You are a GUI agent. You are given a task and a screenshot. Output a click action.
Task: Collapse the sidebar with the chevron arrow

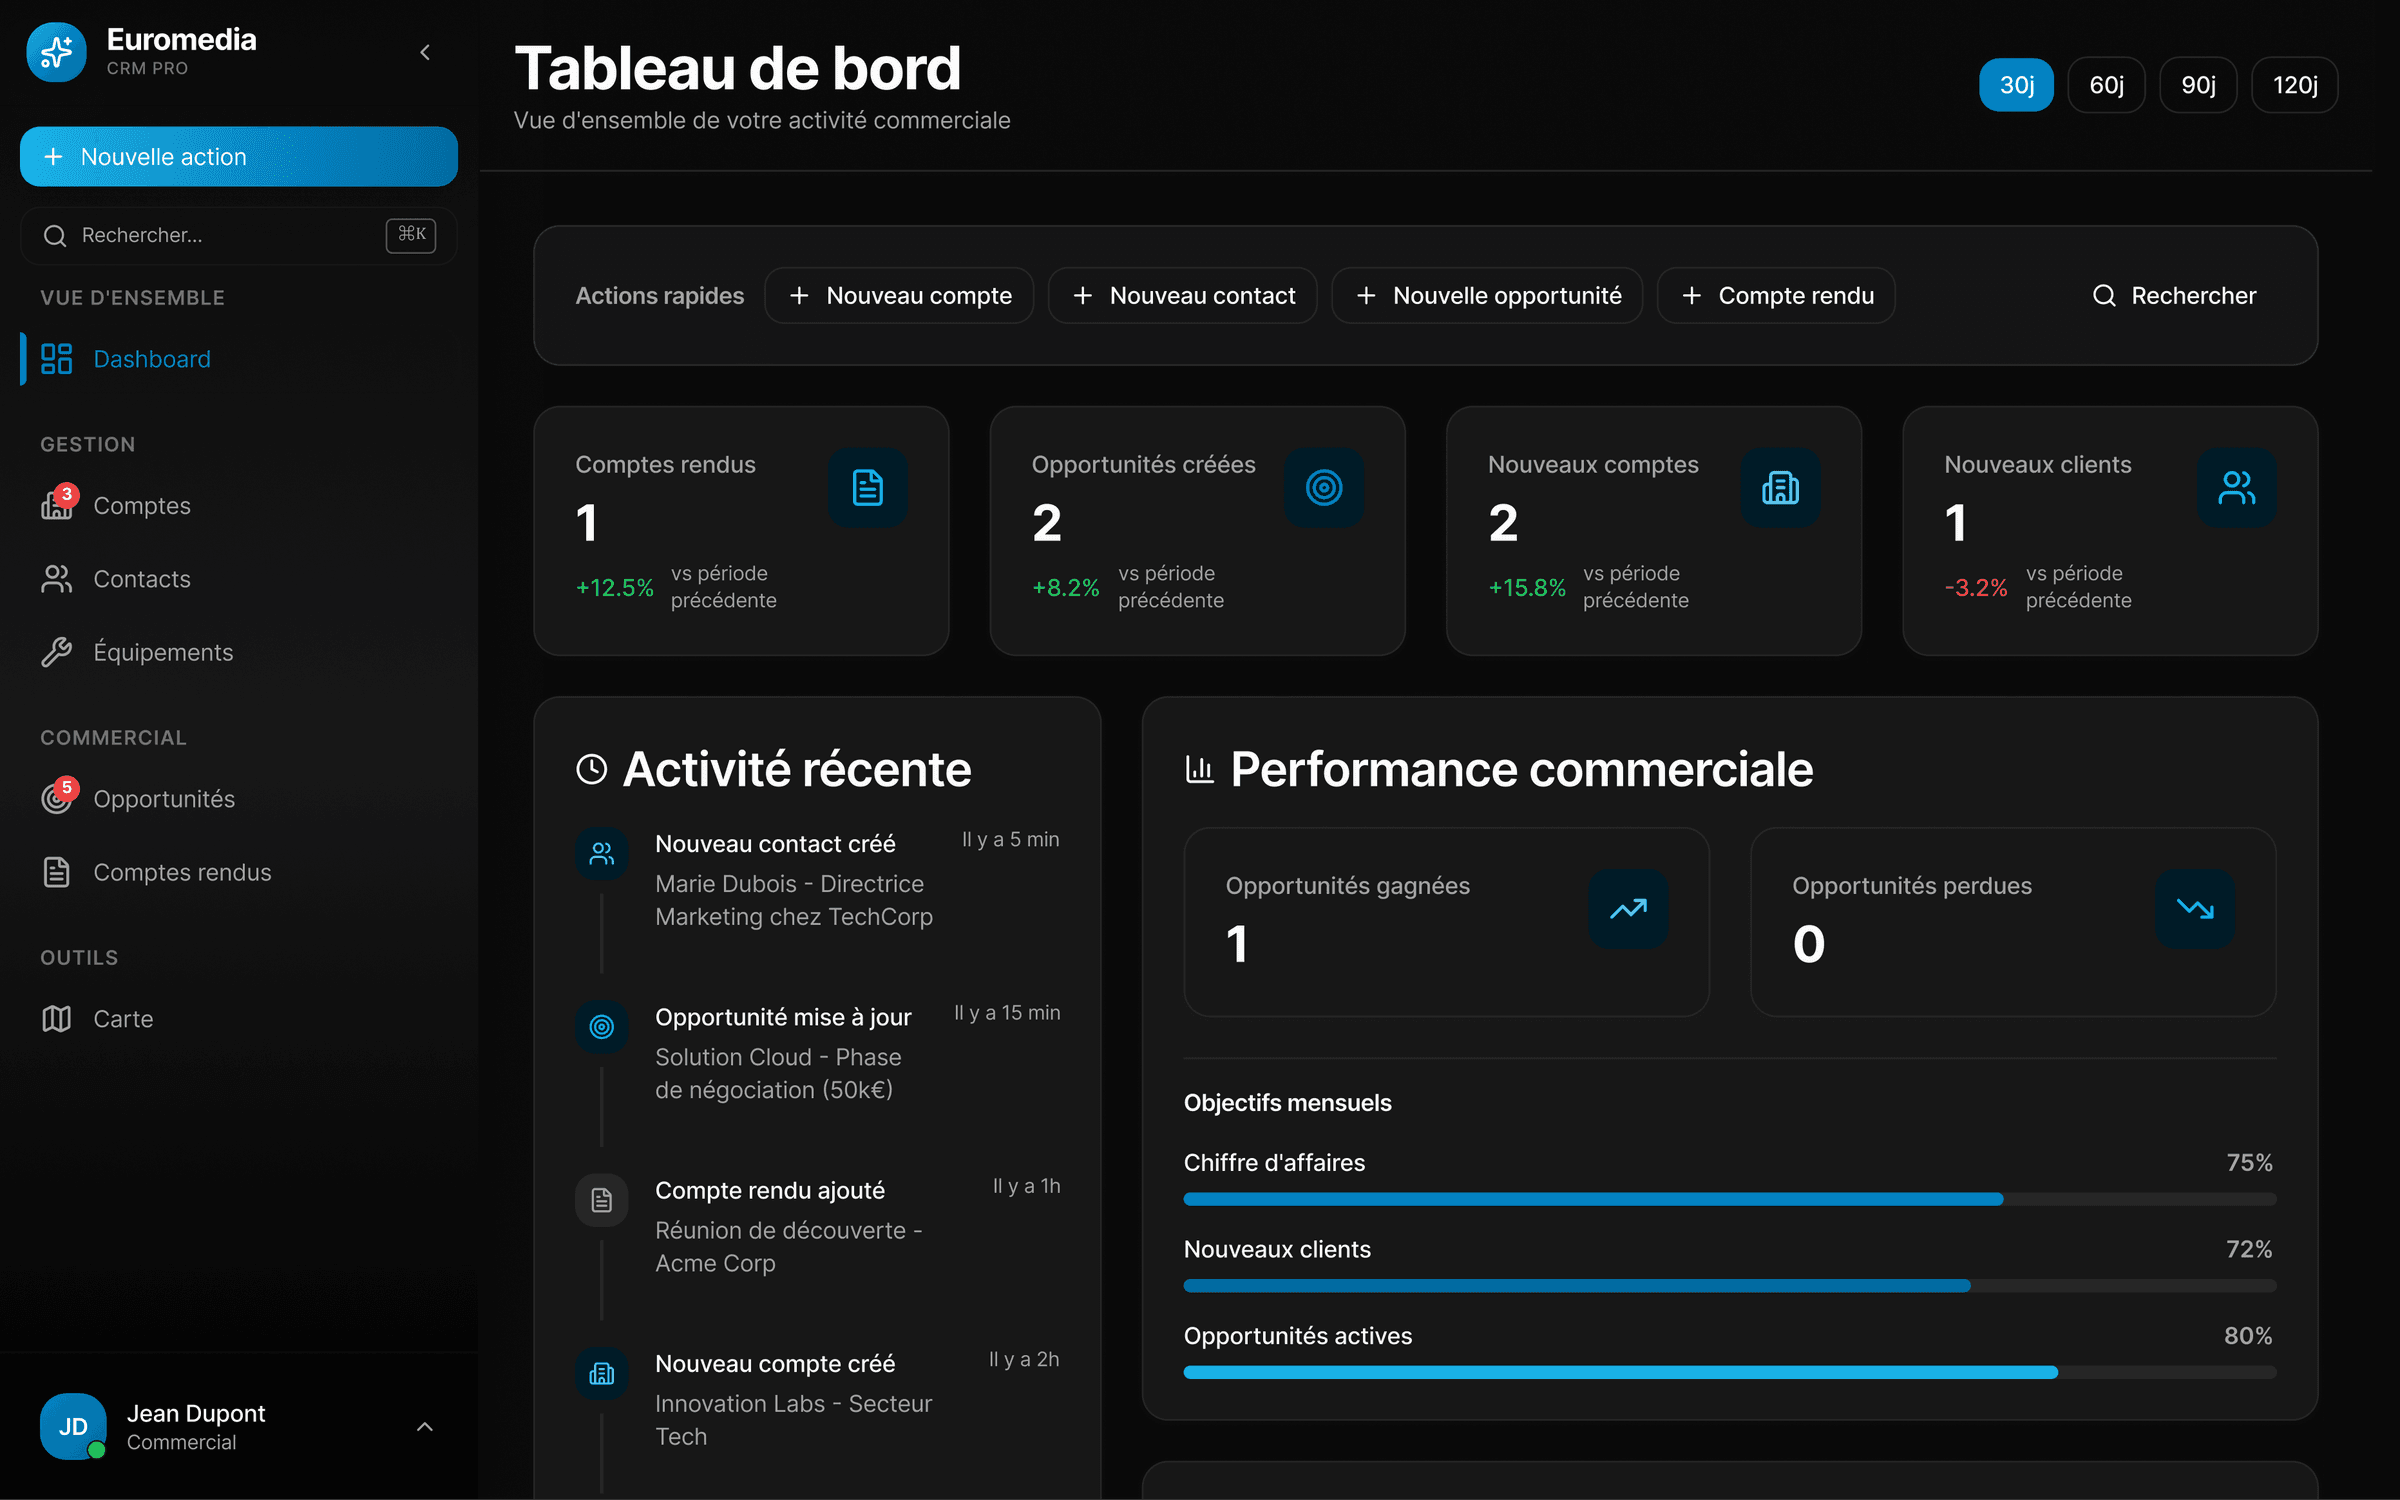pos(425,52)
